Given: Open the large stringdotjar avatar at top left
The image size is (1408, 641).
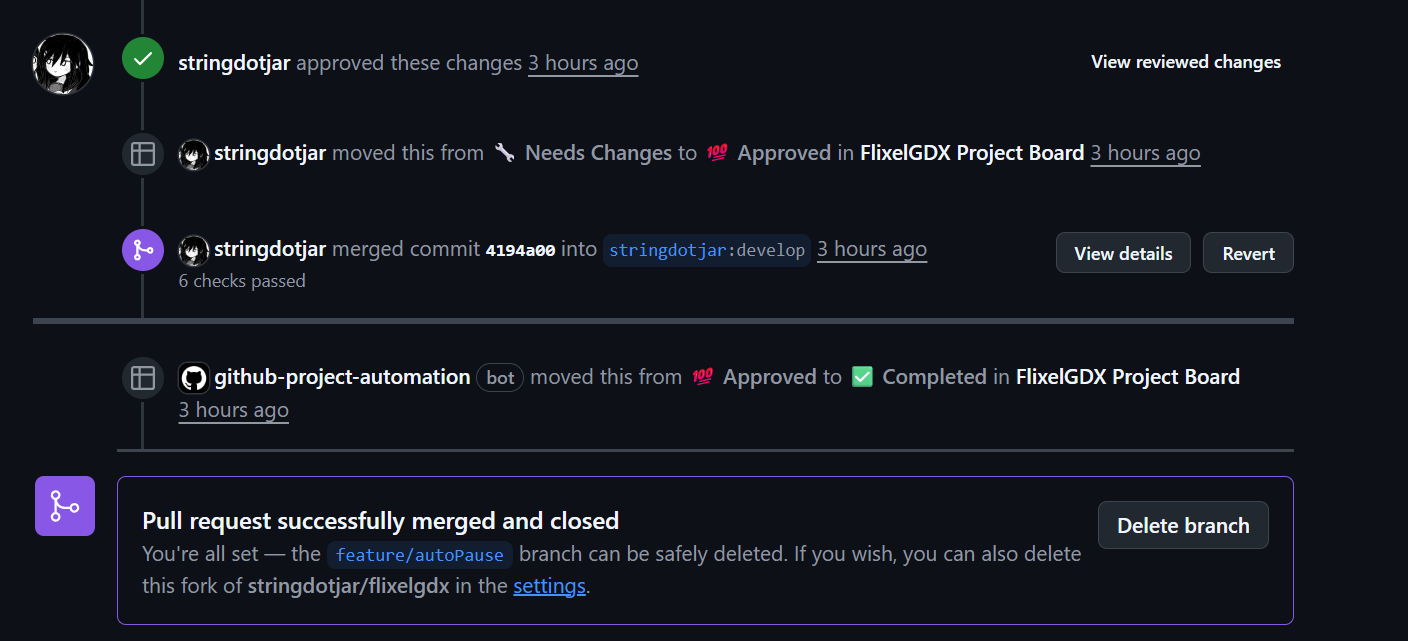Looking at the screenshot, I should point(63,63).
